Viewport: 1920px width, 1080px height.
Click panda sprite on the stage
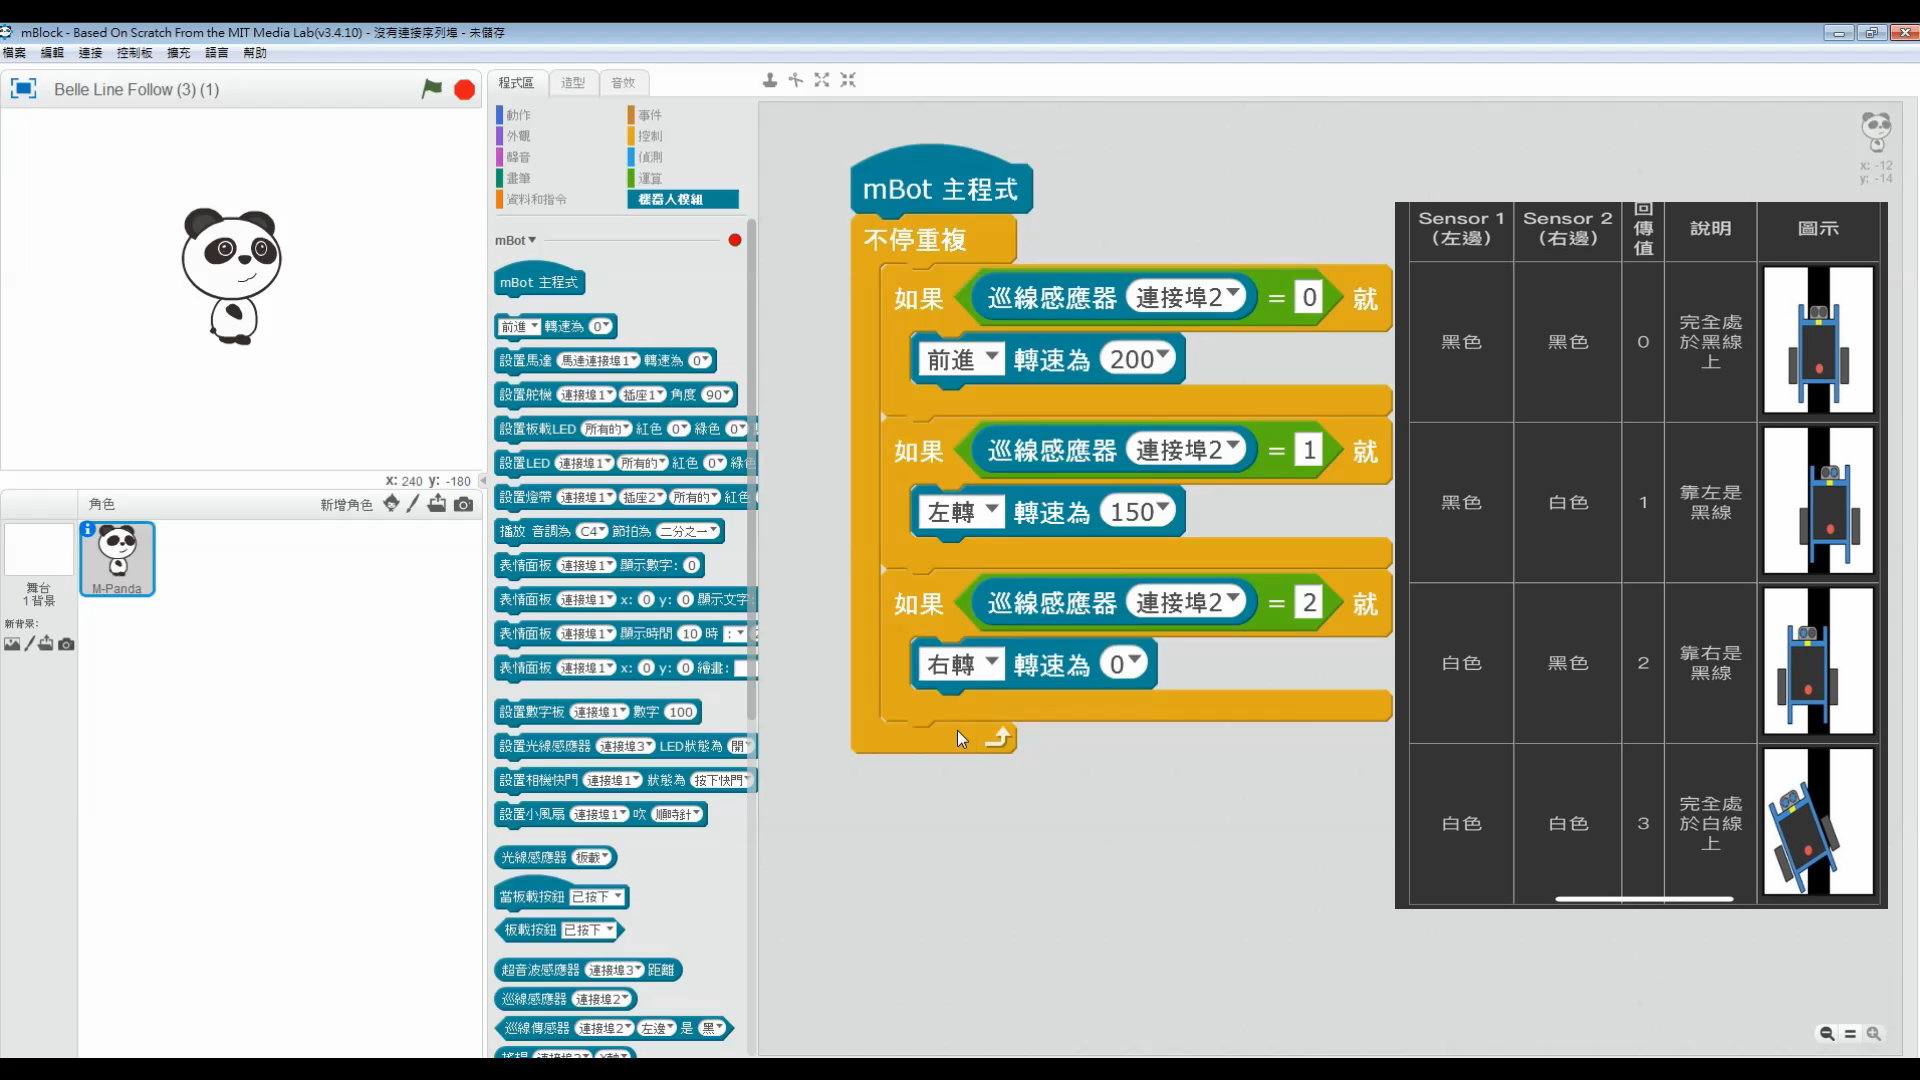(231, 276)
